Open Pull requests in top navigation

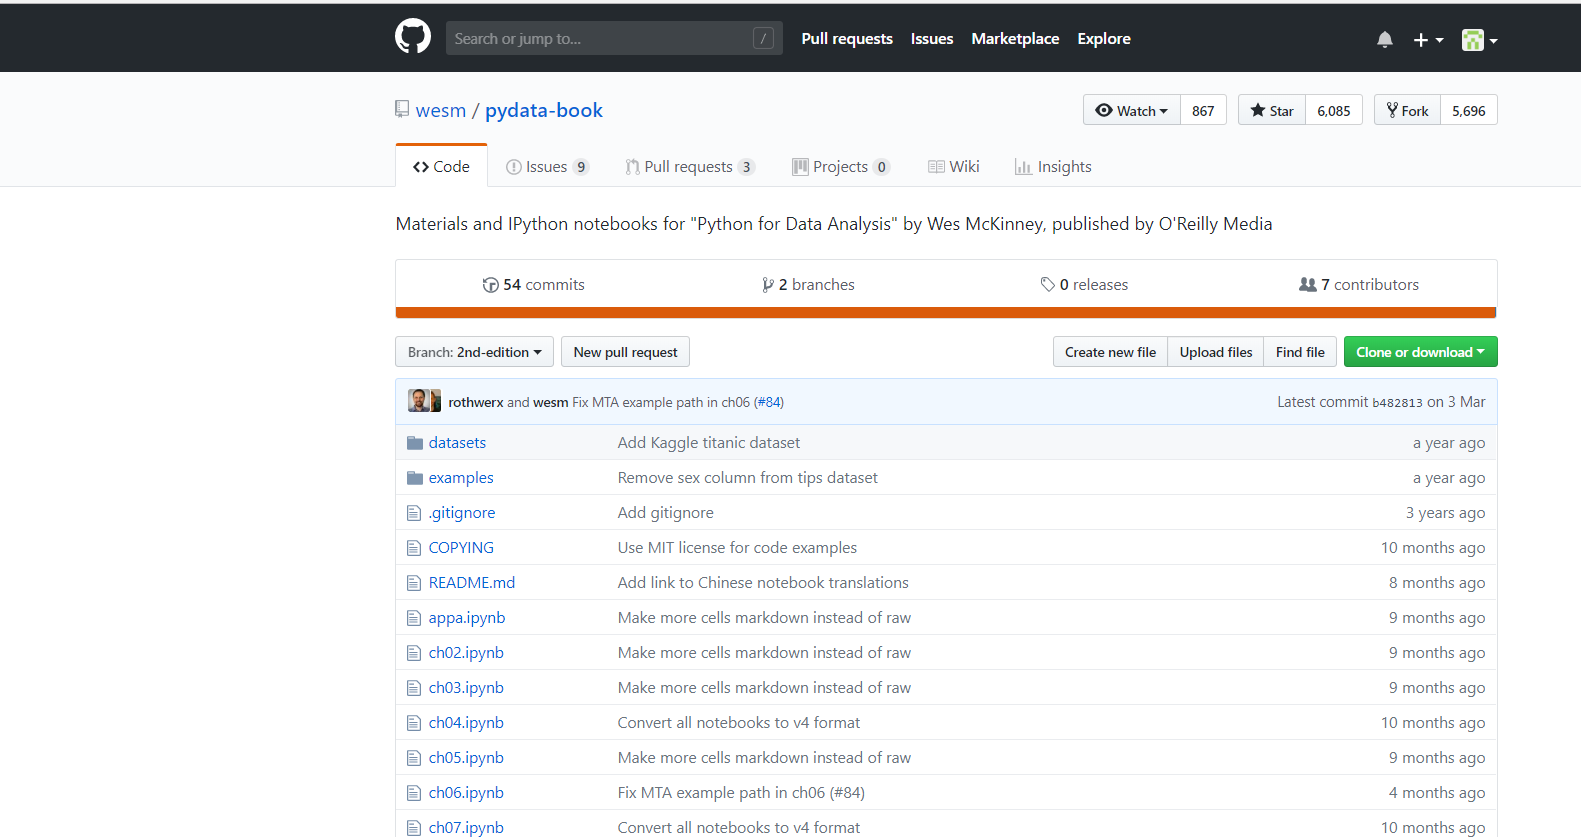(847, 38)
